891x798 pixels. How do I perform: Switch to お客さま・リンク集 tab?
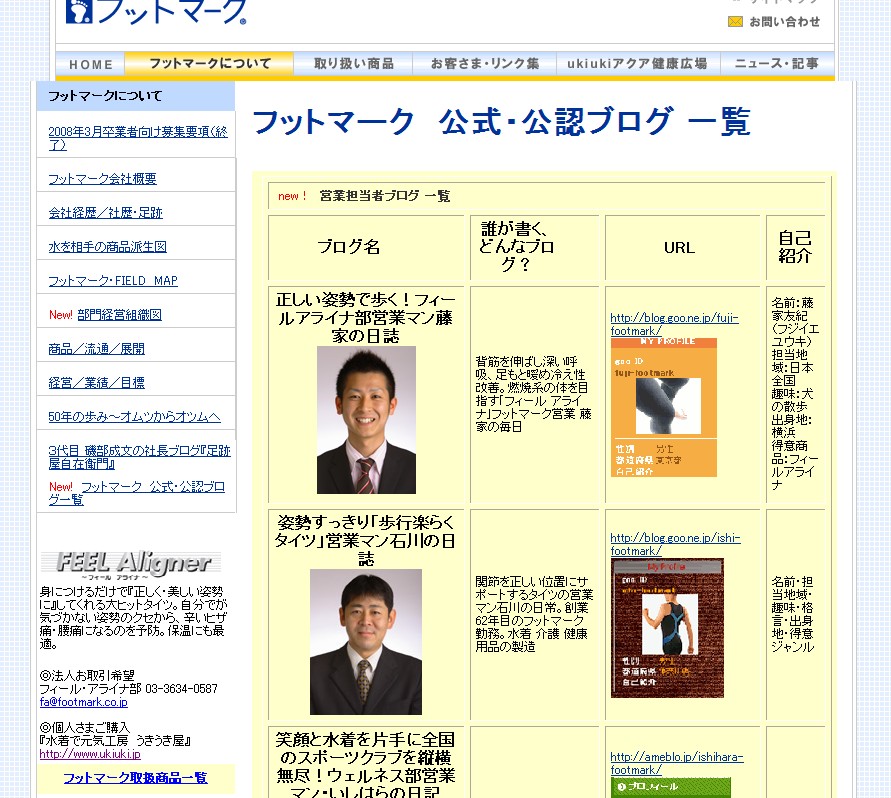484,64
